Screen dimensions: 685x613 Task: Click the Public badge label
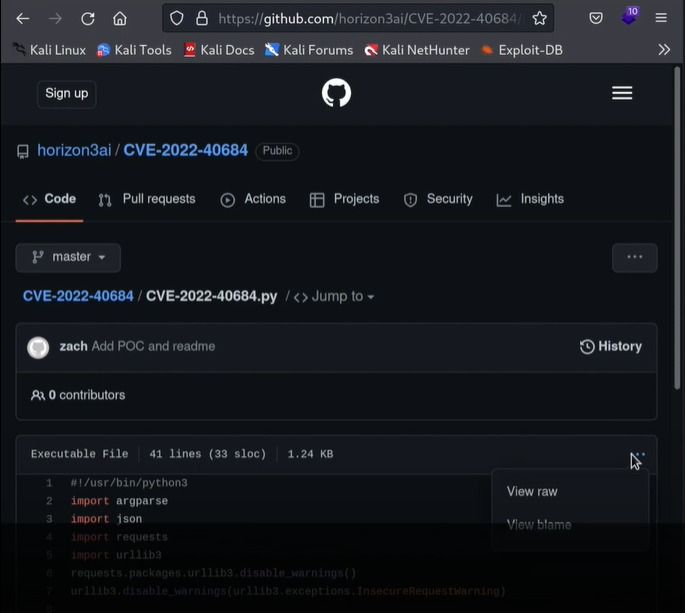click(x=277, y=151)
